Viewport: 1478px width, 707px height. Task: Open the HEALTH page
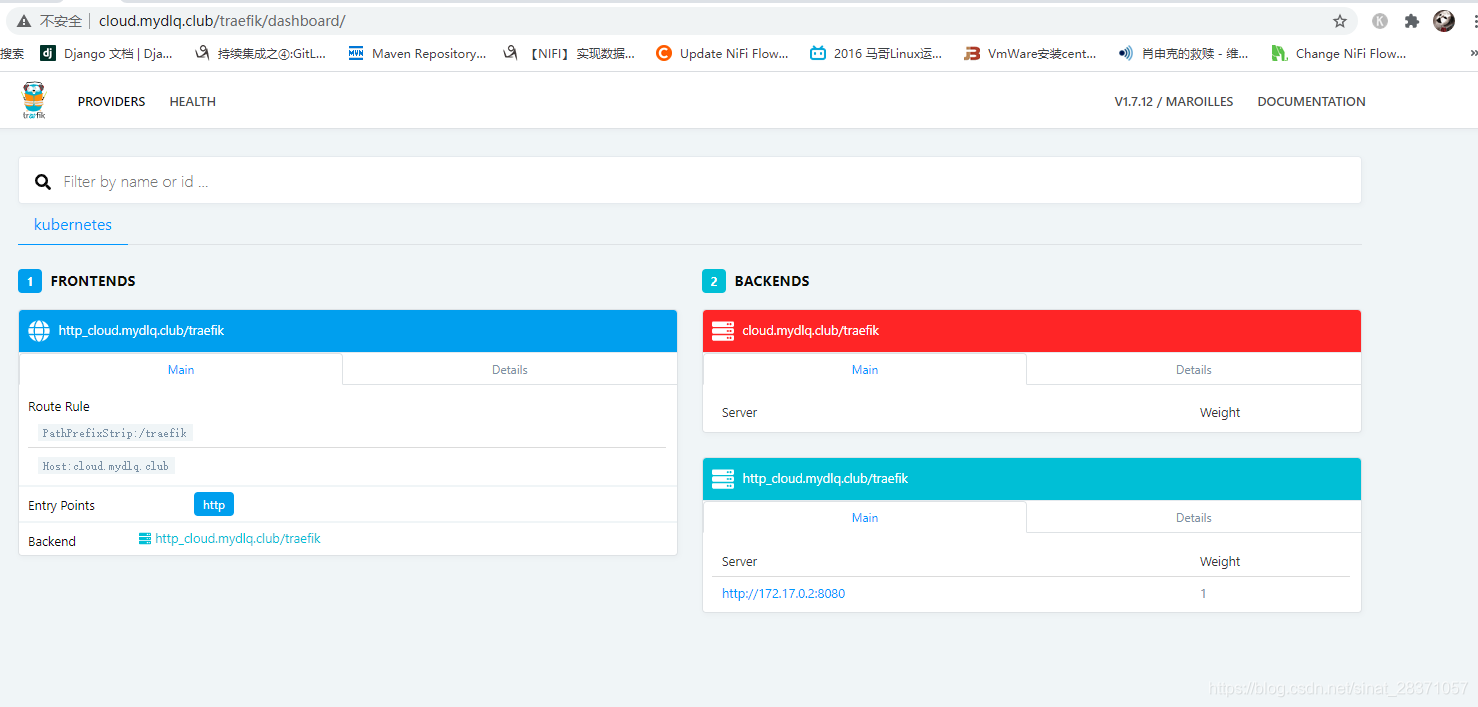click(x=193, y=102)
